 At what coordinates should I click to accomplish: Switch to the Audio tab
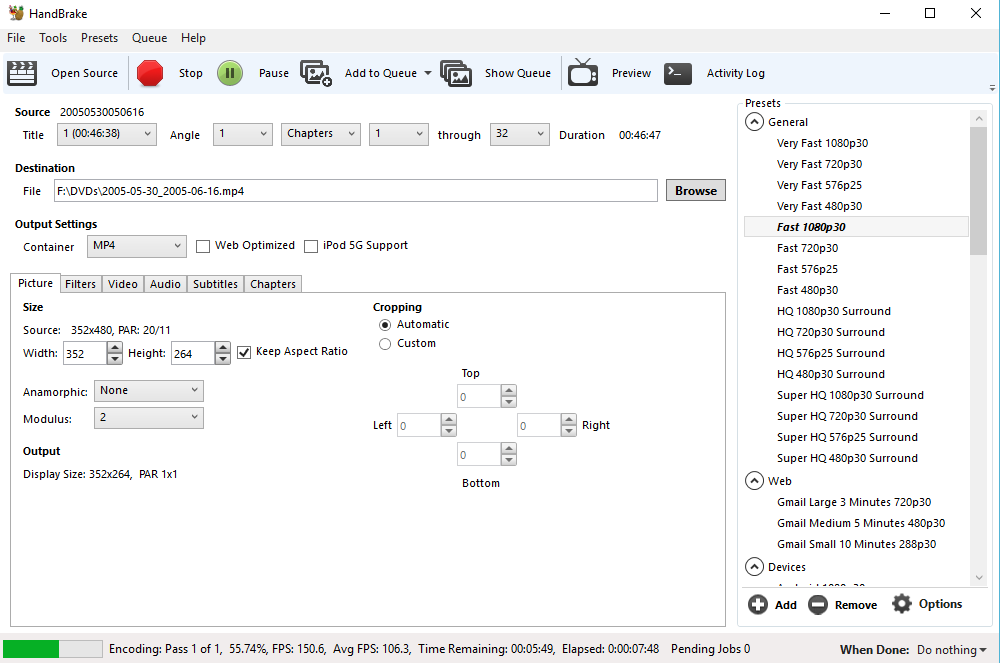165,284
